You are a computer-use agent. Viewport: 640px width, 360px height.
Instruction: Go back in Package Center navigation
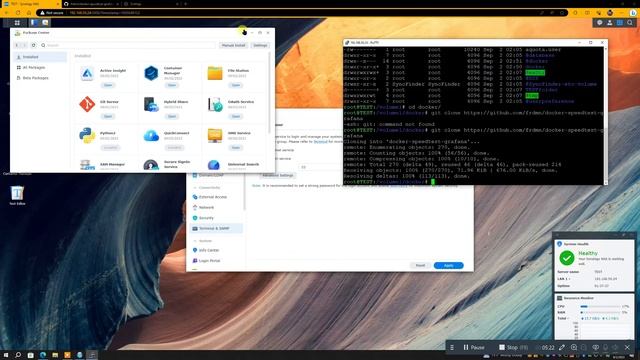17,45
